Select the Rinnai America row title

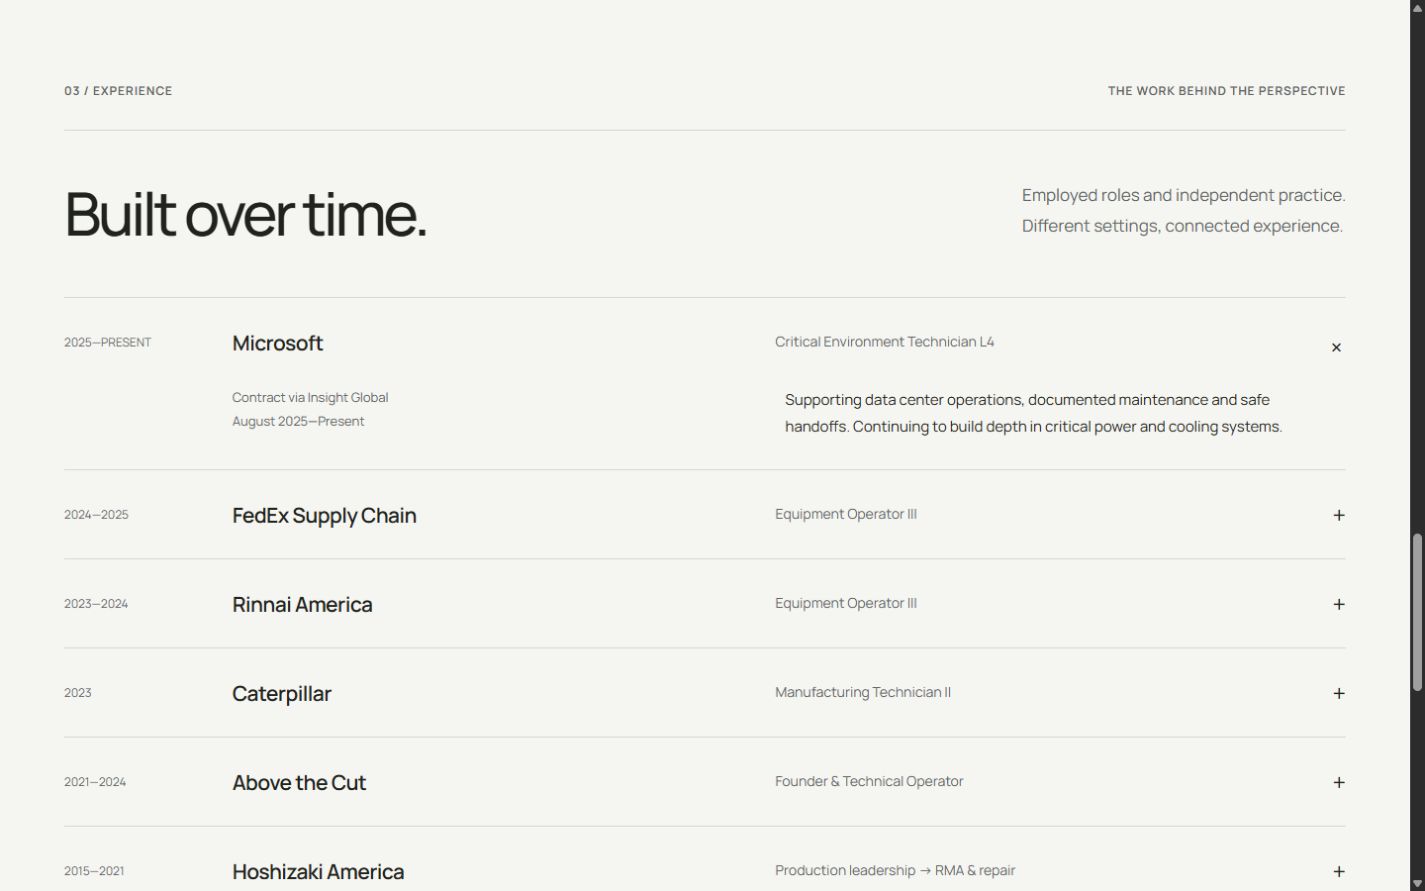click(302, 604)
